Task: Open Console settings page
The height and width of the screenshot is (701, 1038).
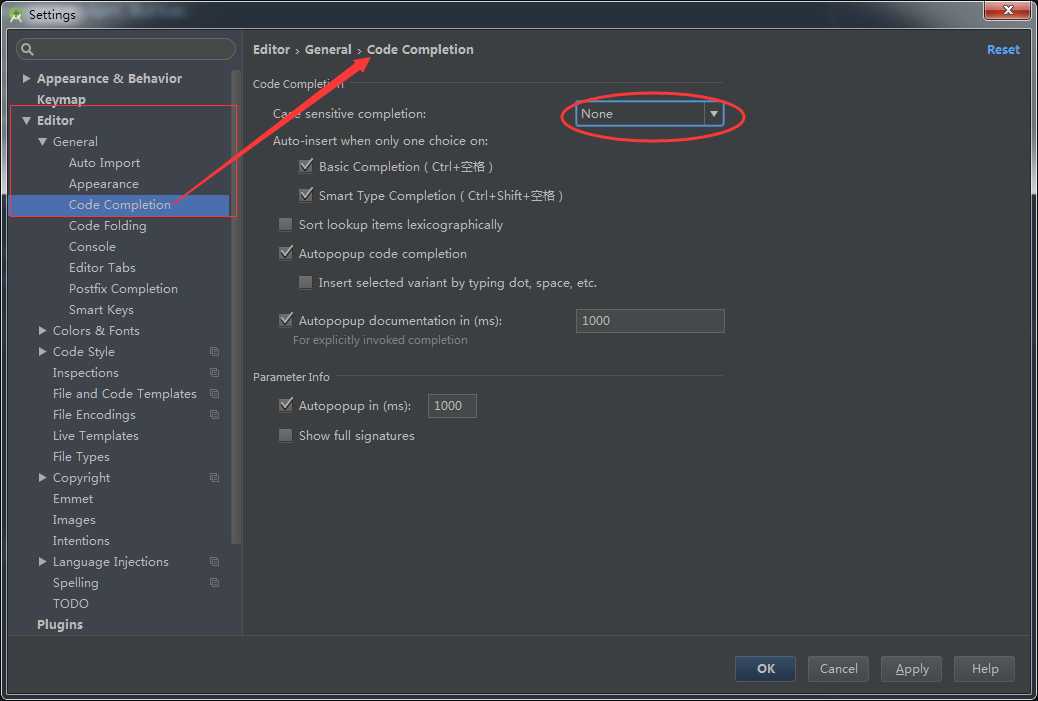Action: [x=92, y=246]
